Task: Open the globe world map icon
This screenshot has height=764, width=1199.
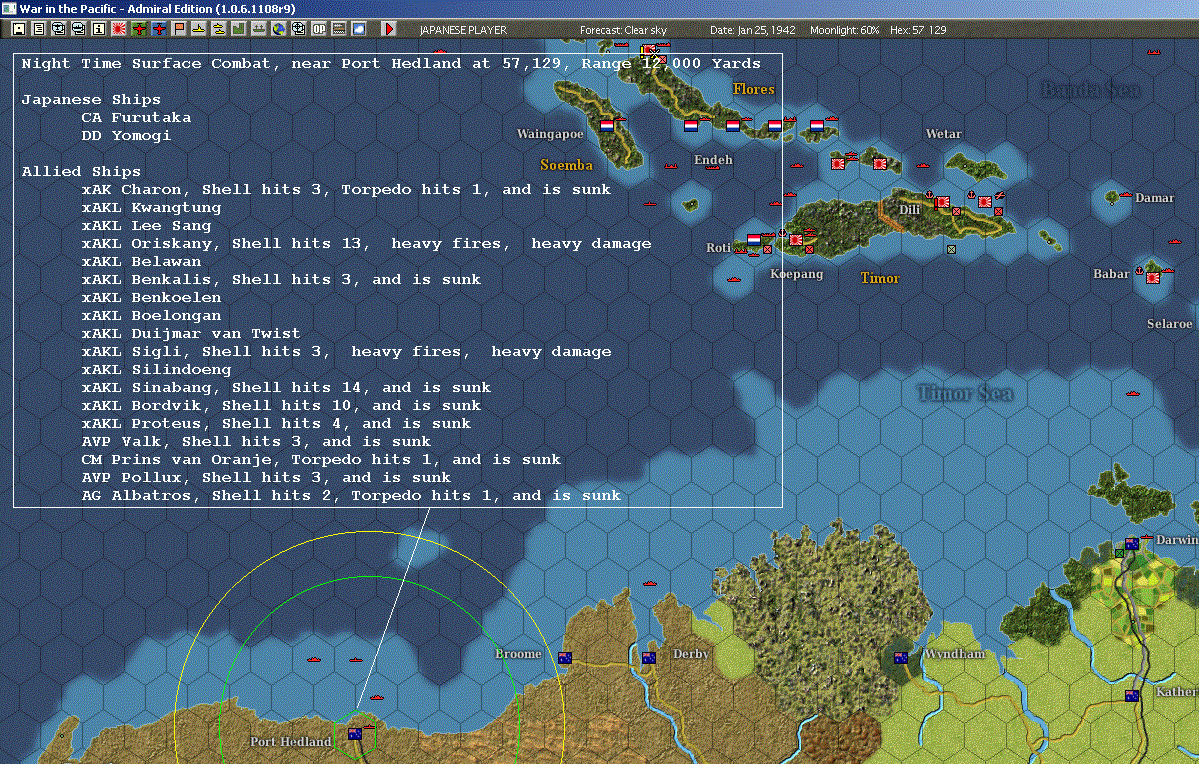Action: [x=279, y=29]
